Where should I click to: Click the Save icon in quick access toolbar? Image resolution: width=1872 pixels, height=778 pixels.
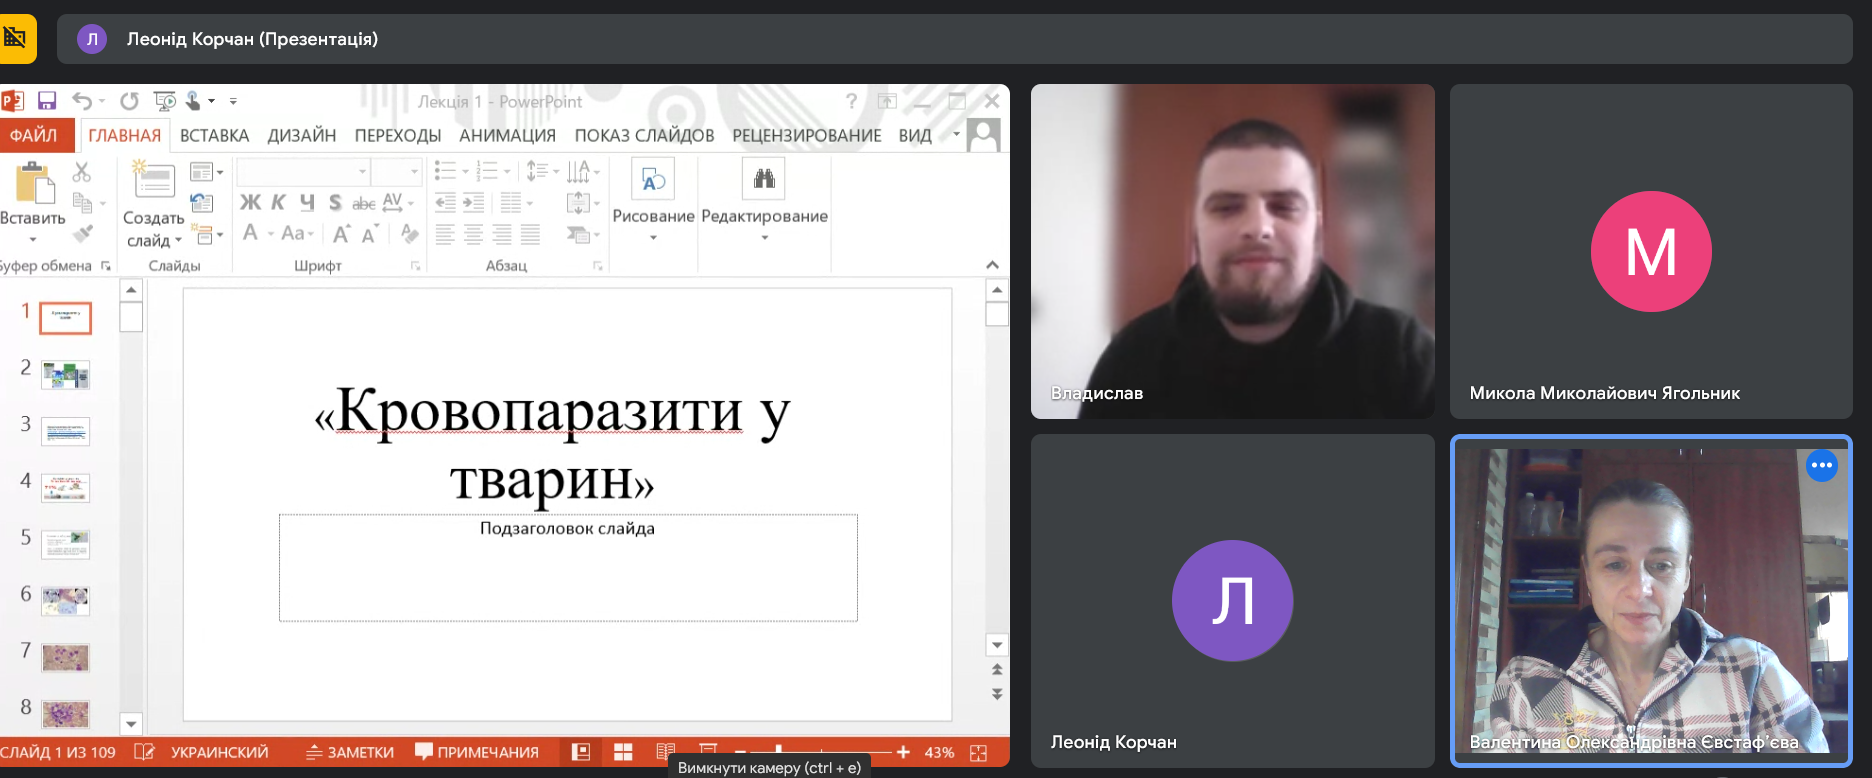(x=47, y=101)
